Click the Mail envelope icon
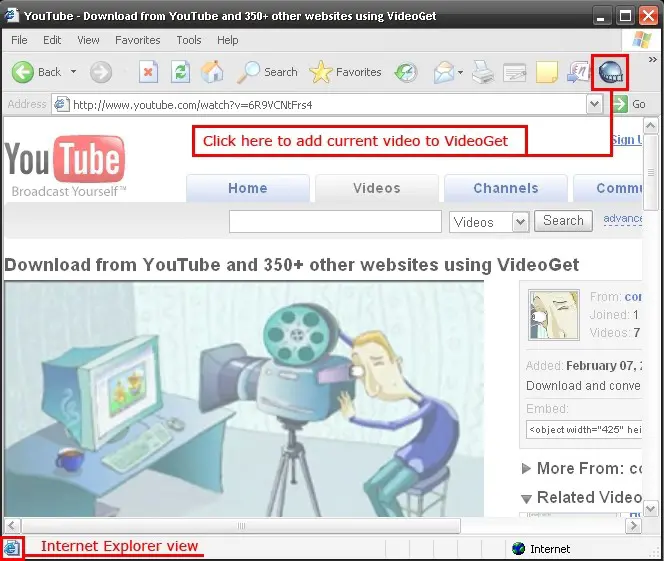Viewport: 664px width, 561px height. point(443,72)
